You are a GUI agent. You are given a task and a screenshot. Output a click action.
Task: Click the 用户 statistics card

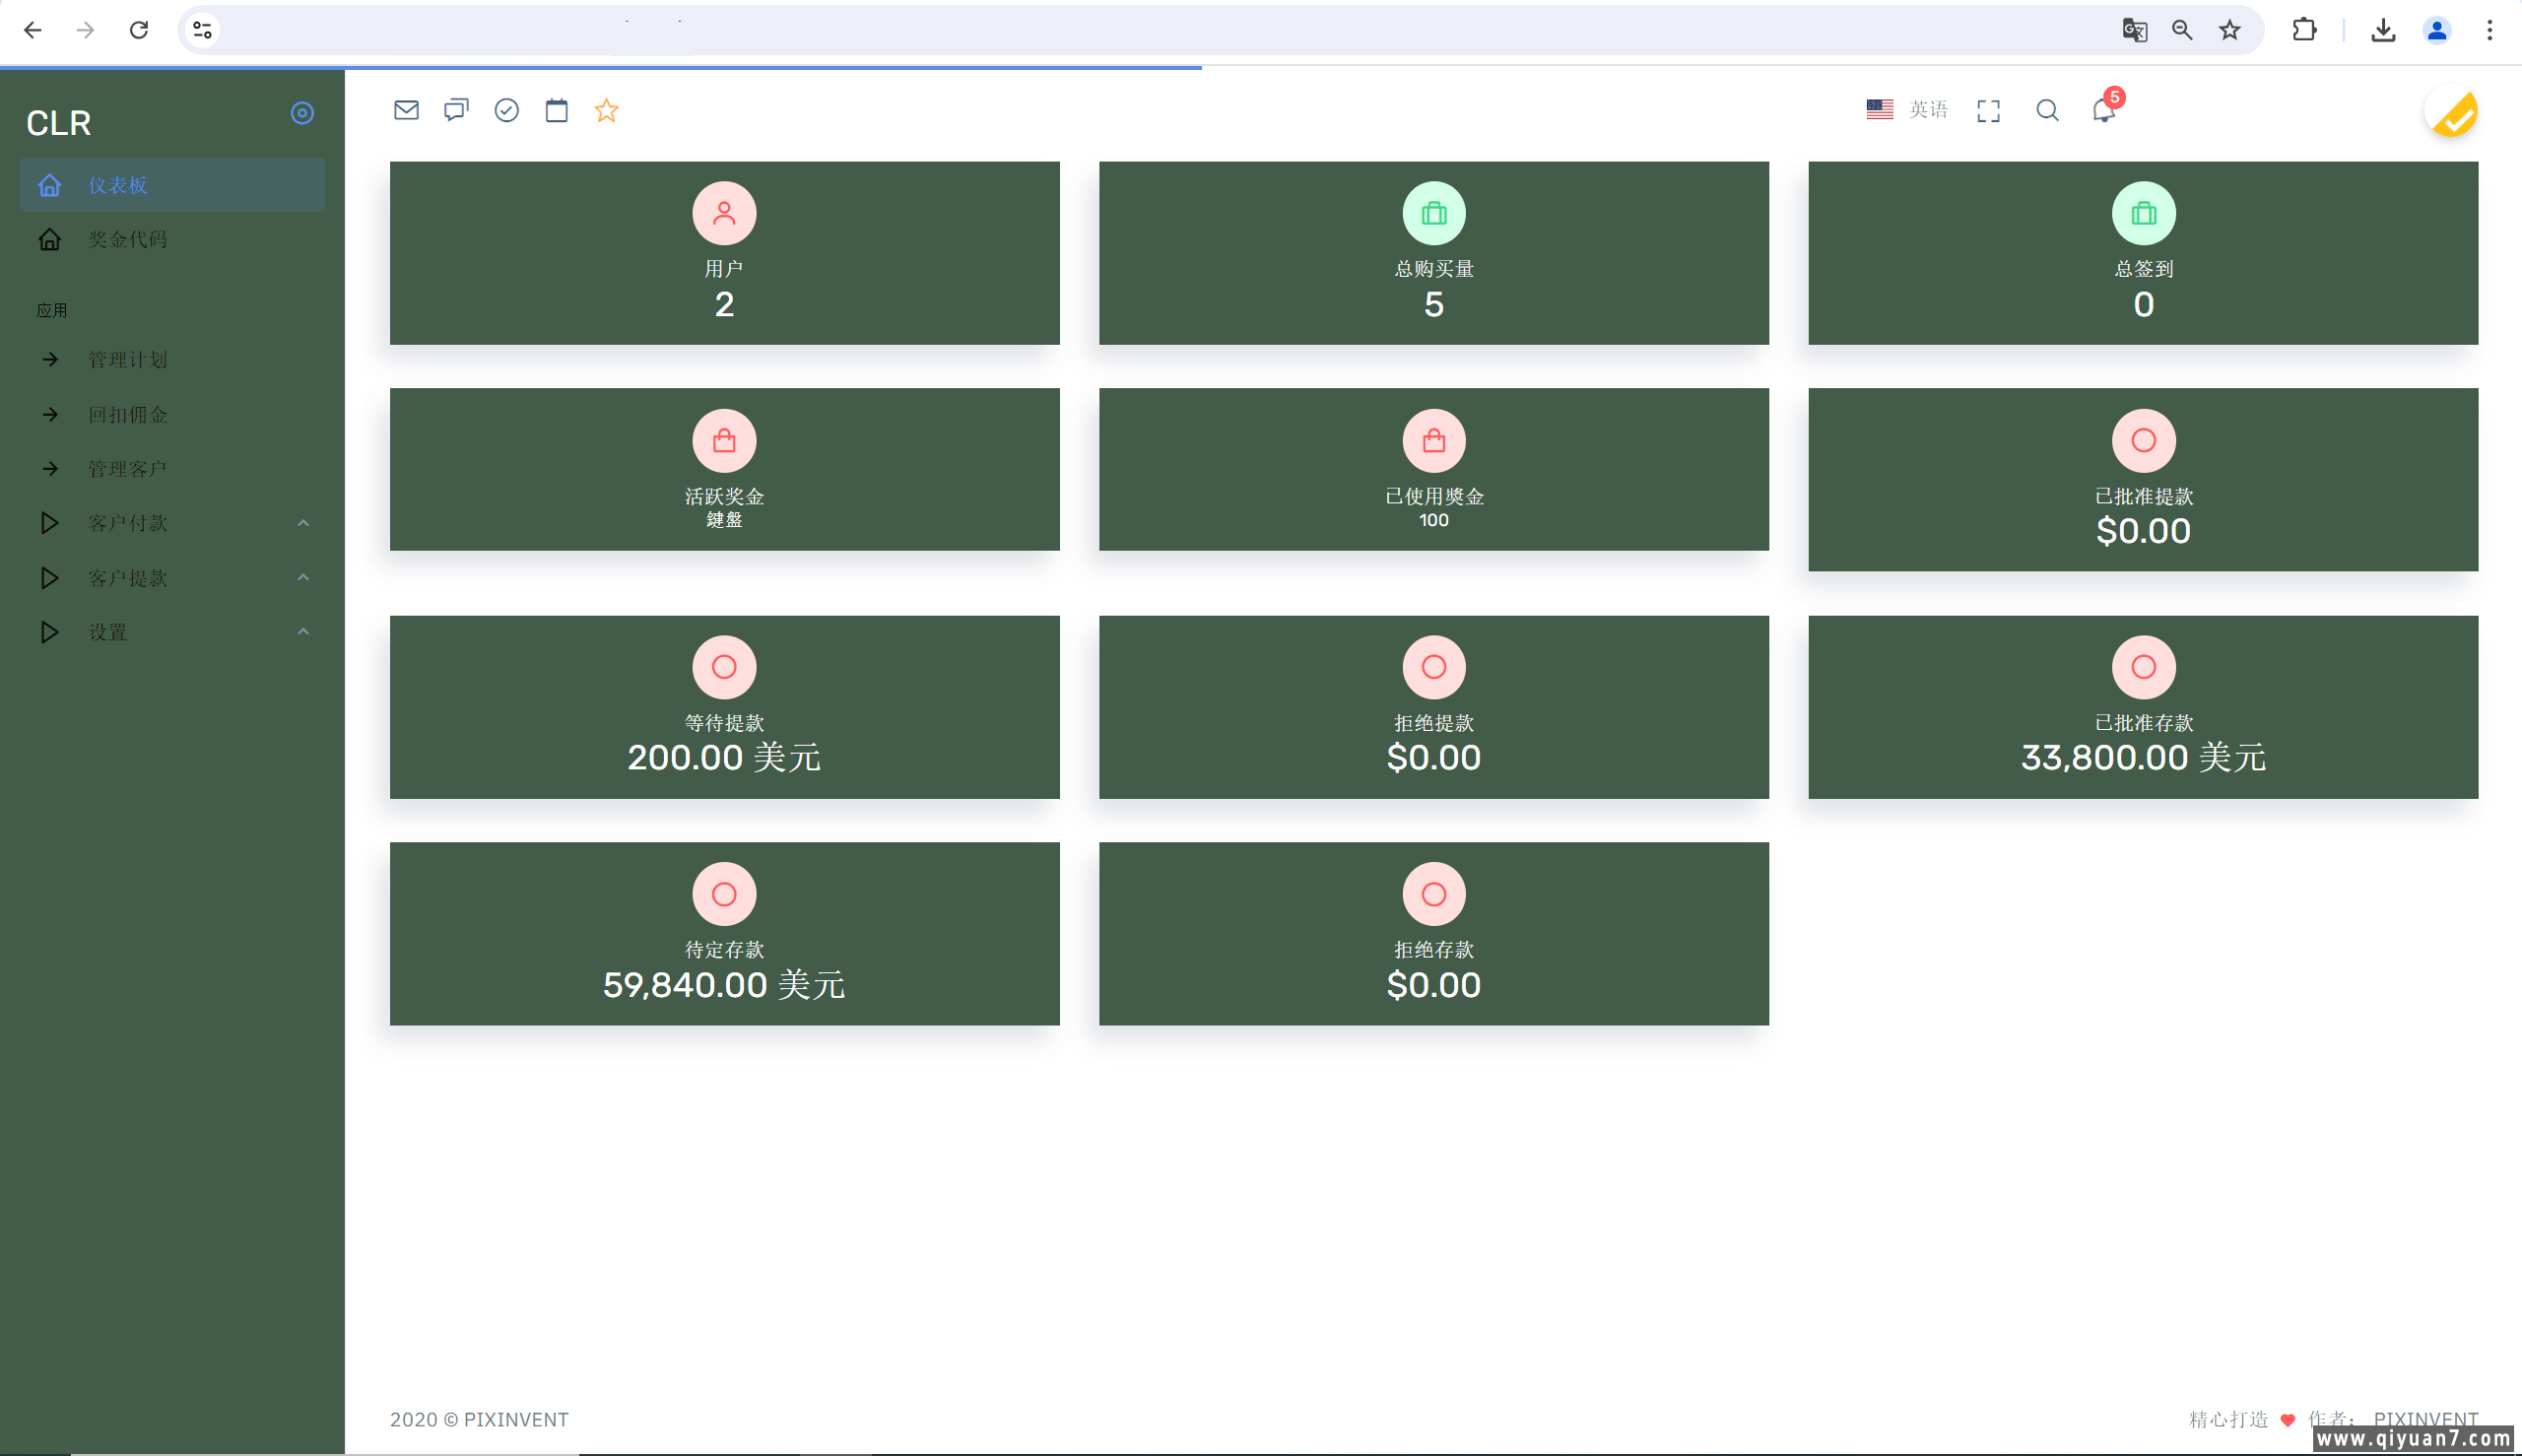[x=724, y=253]
